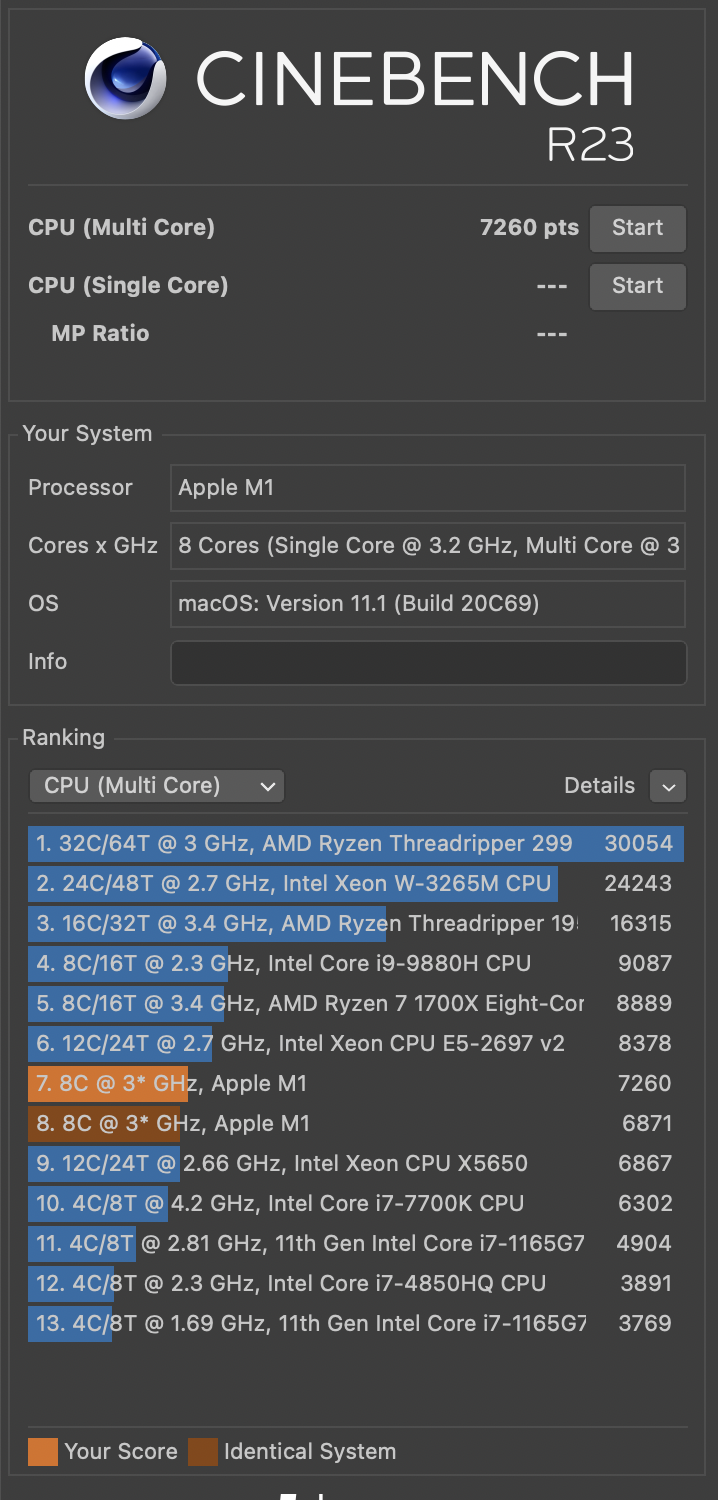
Task: Click the OS field showing macOS Version 11.1
Action: [428, 604]
